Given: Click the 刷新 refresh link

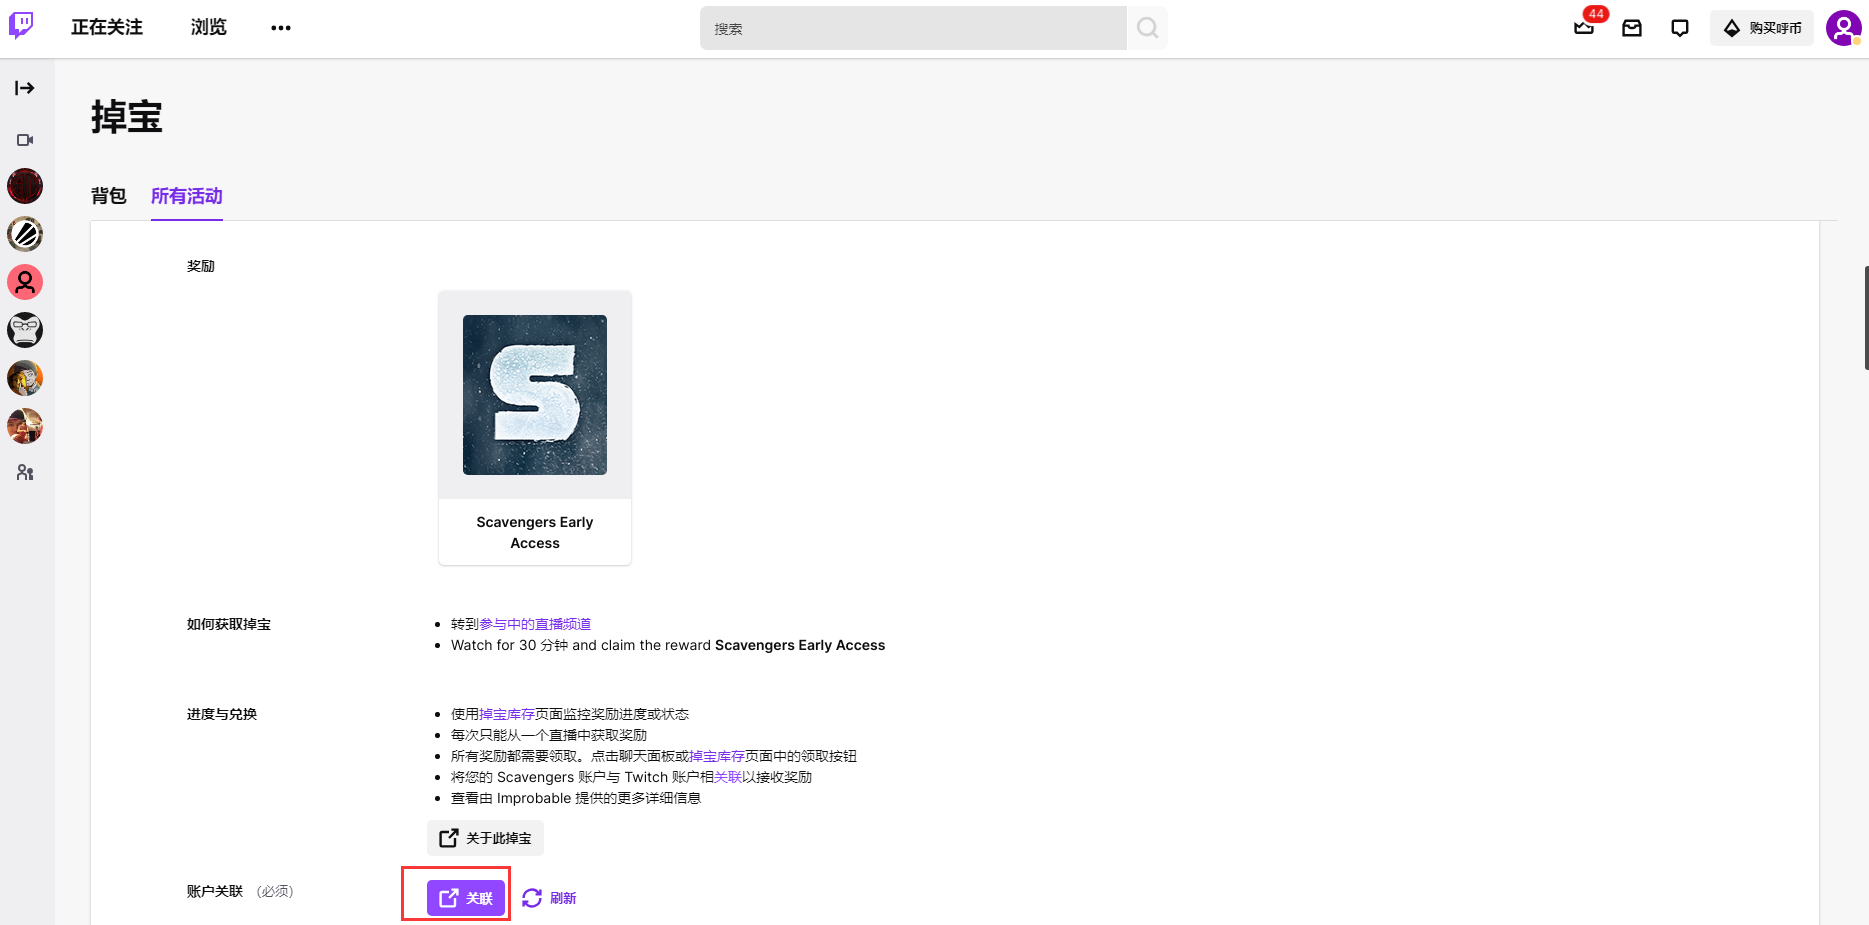Looking at the screenshot, I should click(549, 898).
